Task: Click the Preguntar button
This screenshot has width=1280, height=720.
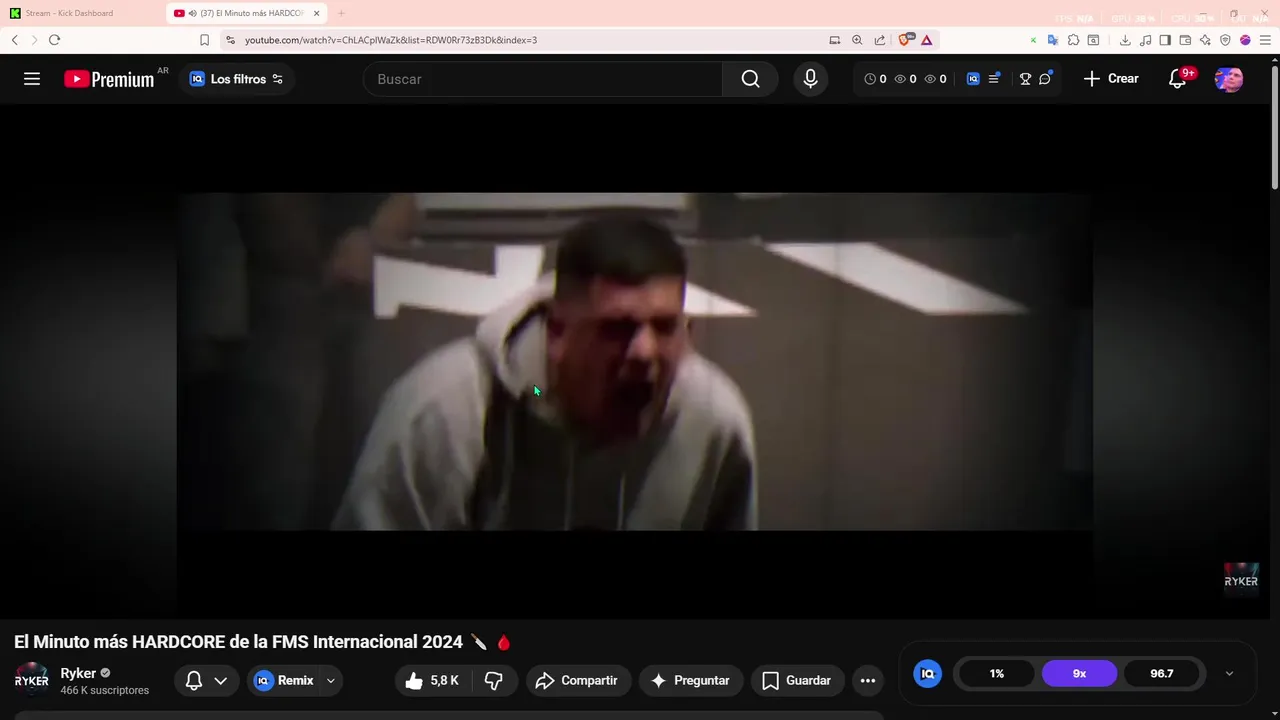Action: 691,680
